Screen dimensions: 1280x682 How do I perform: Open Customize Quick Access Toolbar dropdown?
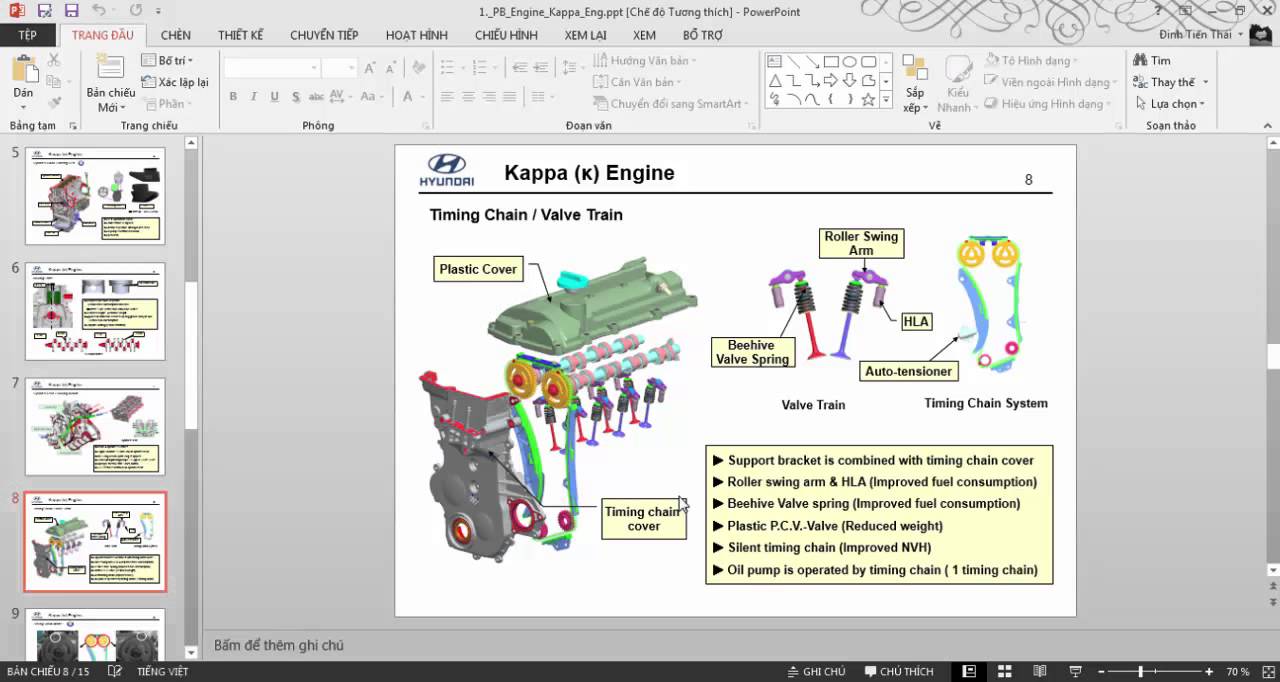pos(156,11)
